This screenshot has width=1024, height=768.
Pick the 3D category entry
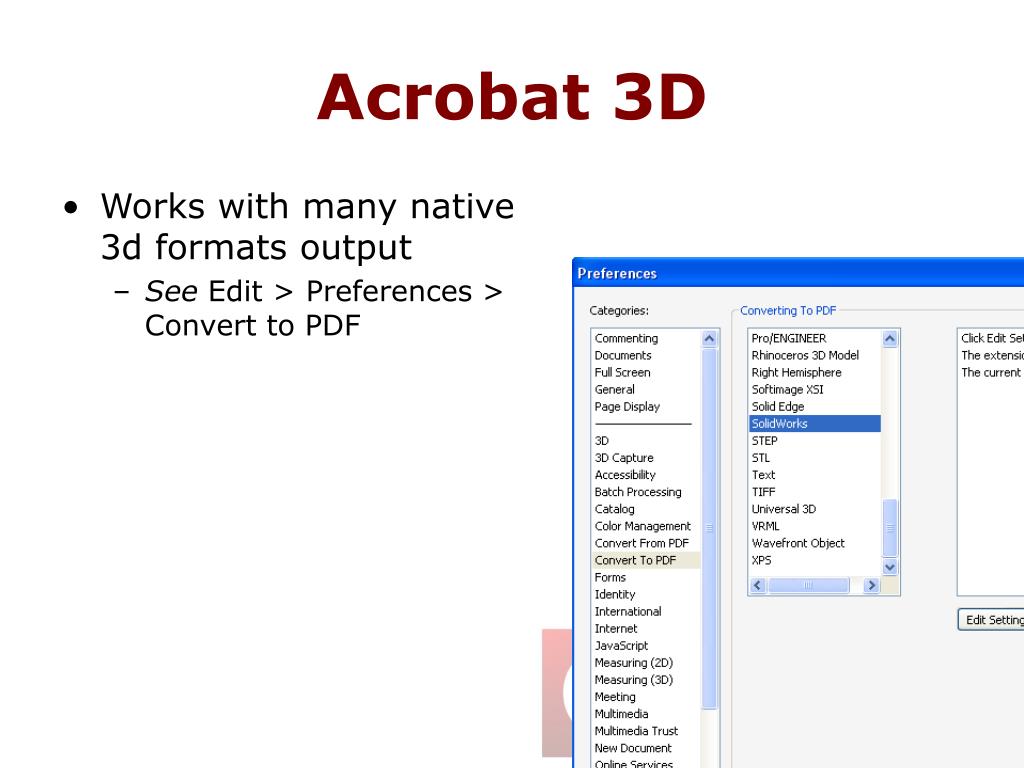pyautogui.click(x=601, y=441)
